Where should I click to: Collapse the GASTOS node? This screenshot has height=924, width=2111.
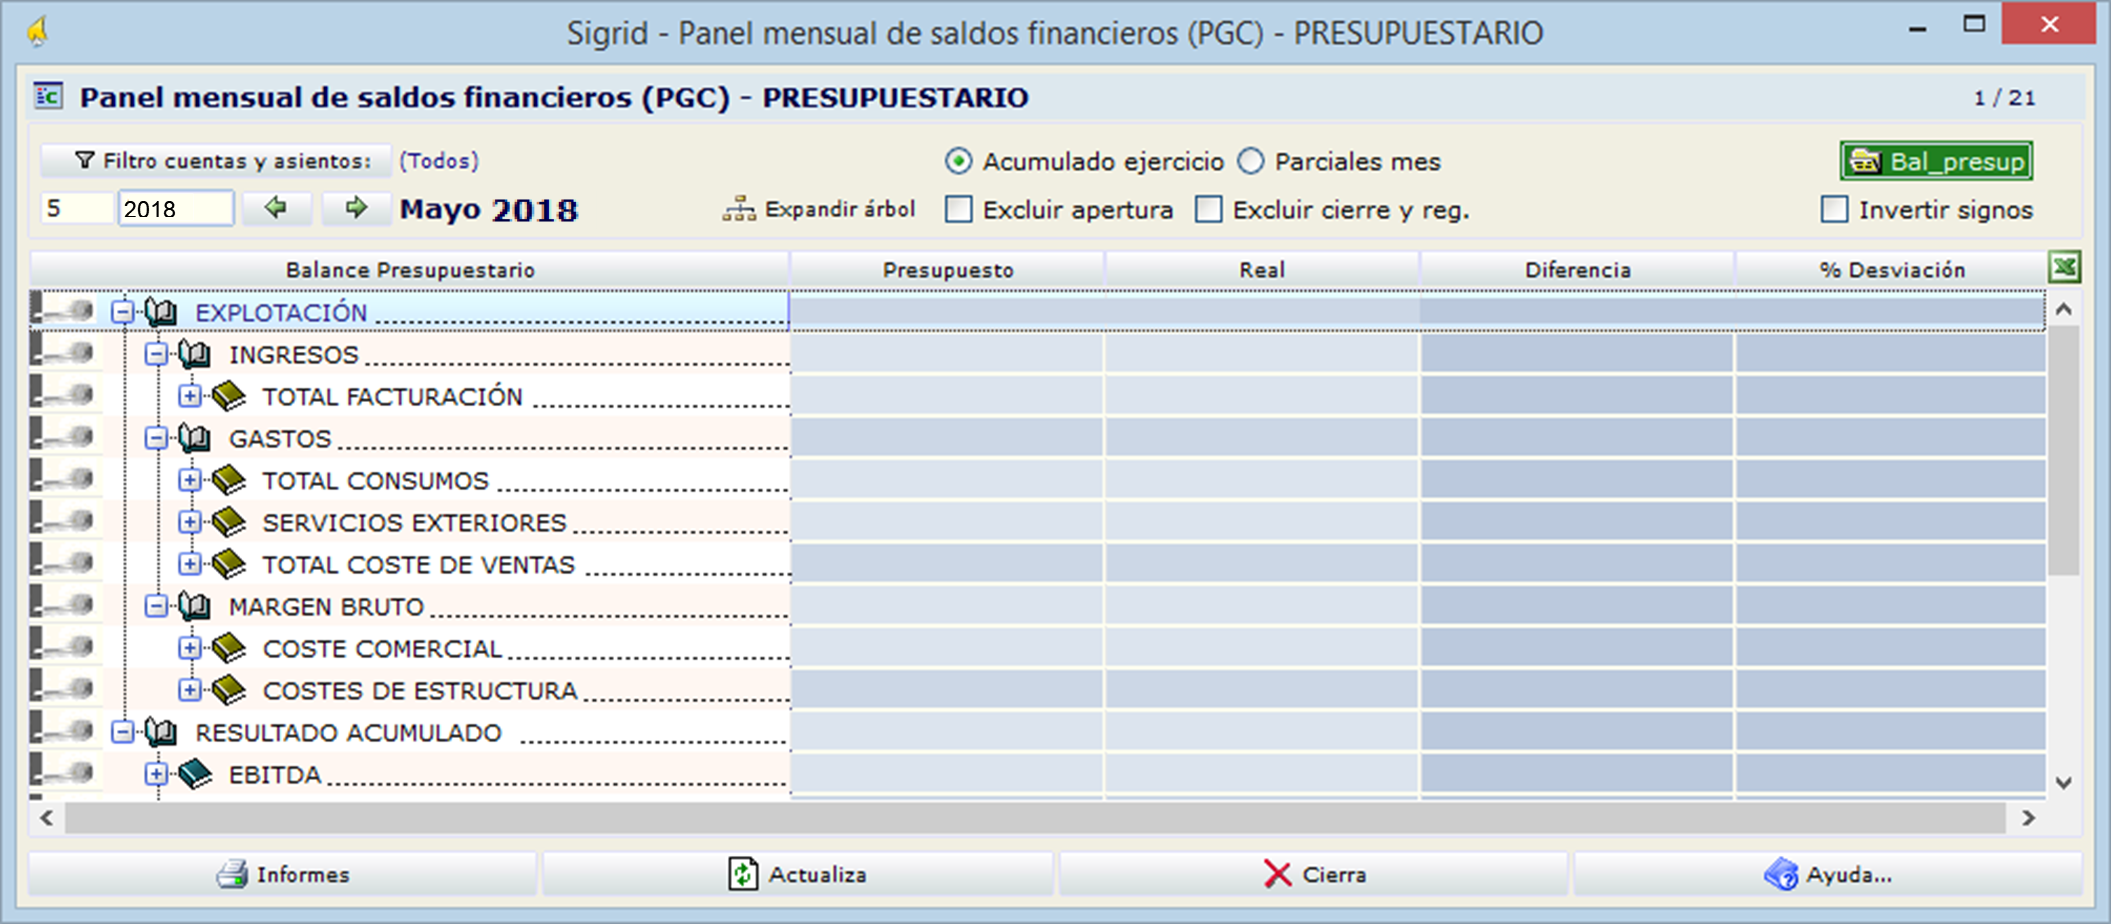[x=157, y=438]
